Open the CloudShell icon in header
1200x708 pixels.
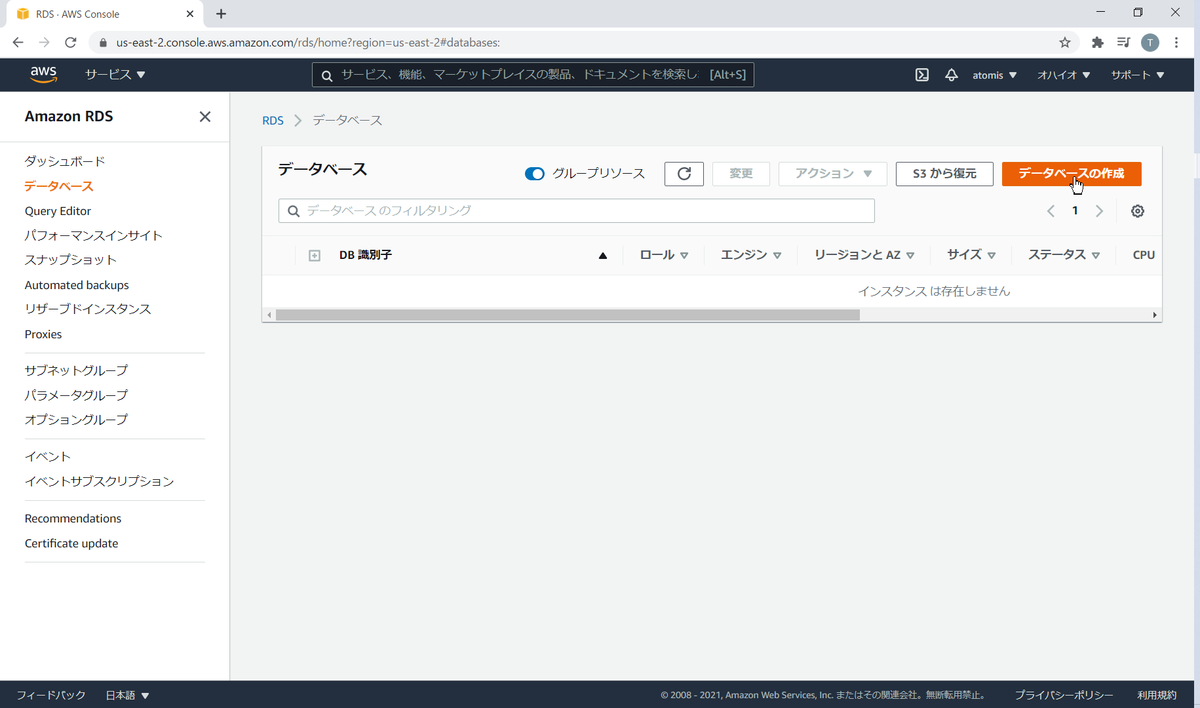922,75
